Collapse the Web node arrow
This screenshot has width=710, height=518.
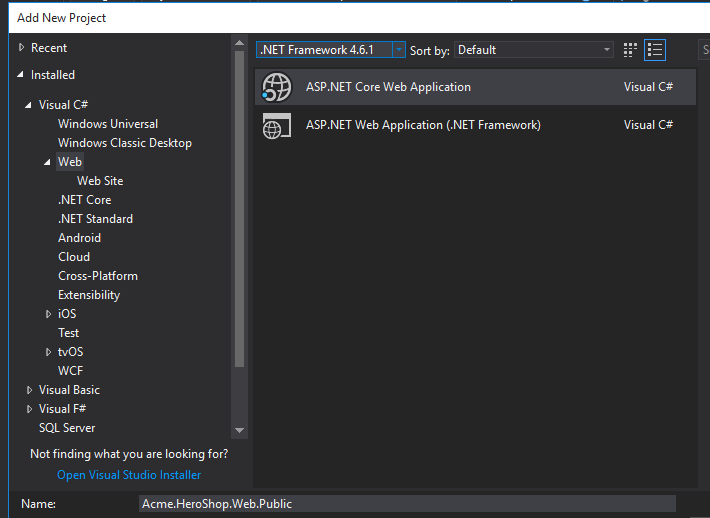pyautogui.click(x=47, y=162)
